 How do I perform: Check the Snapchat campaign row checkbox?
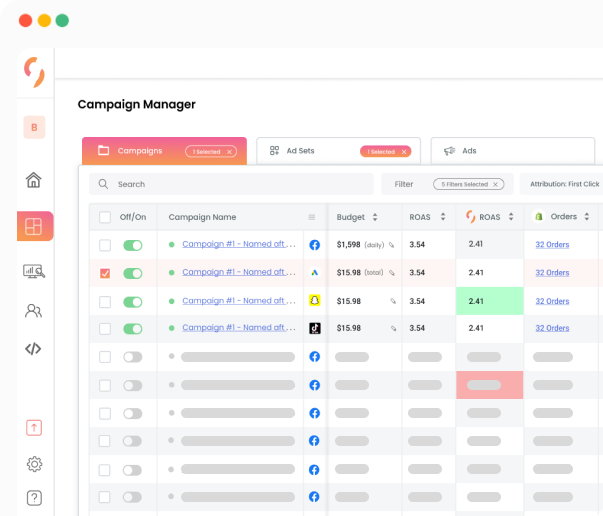[x=105, y=301]
